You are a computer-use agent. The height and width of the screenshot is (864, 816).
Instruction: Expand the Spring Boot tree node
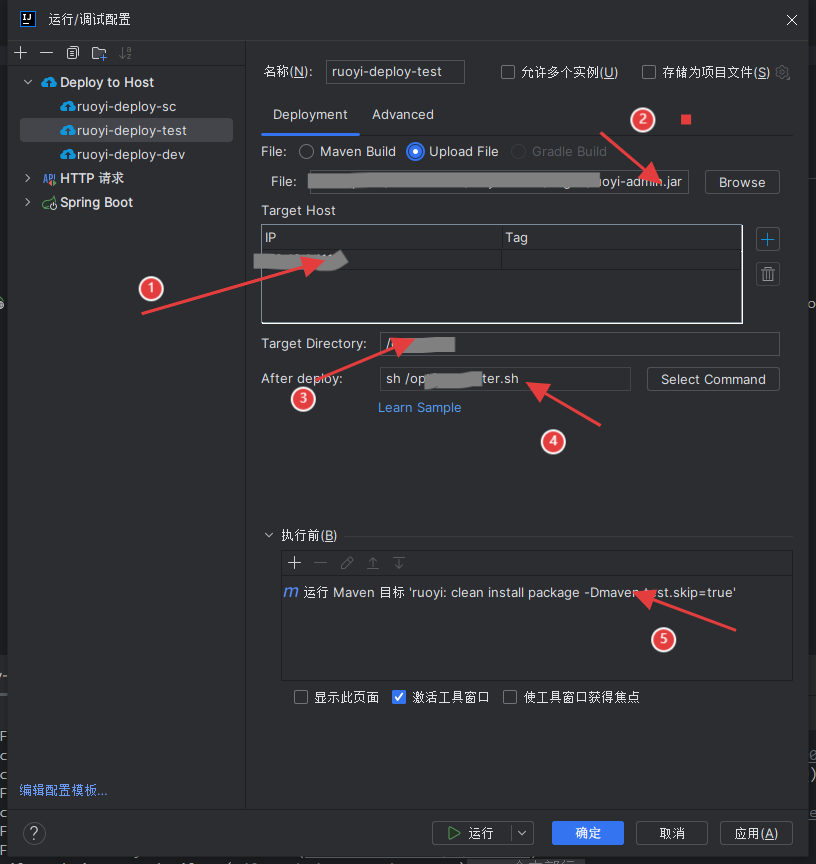click(28, 202)
